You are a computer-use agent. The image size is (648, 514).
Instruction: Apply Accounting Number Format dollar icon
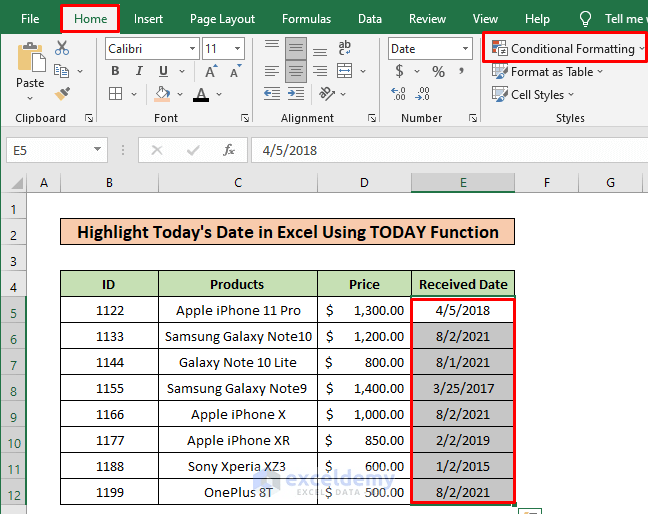click(399, 71)
